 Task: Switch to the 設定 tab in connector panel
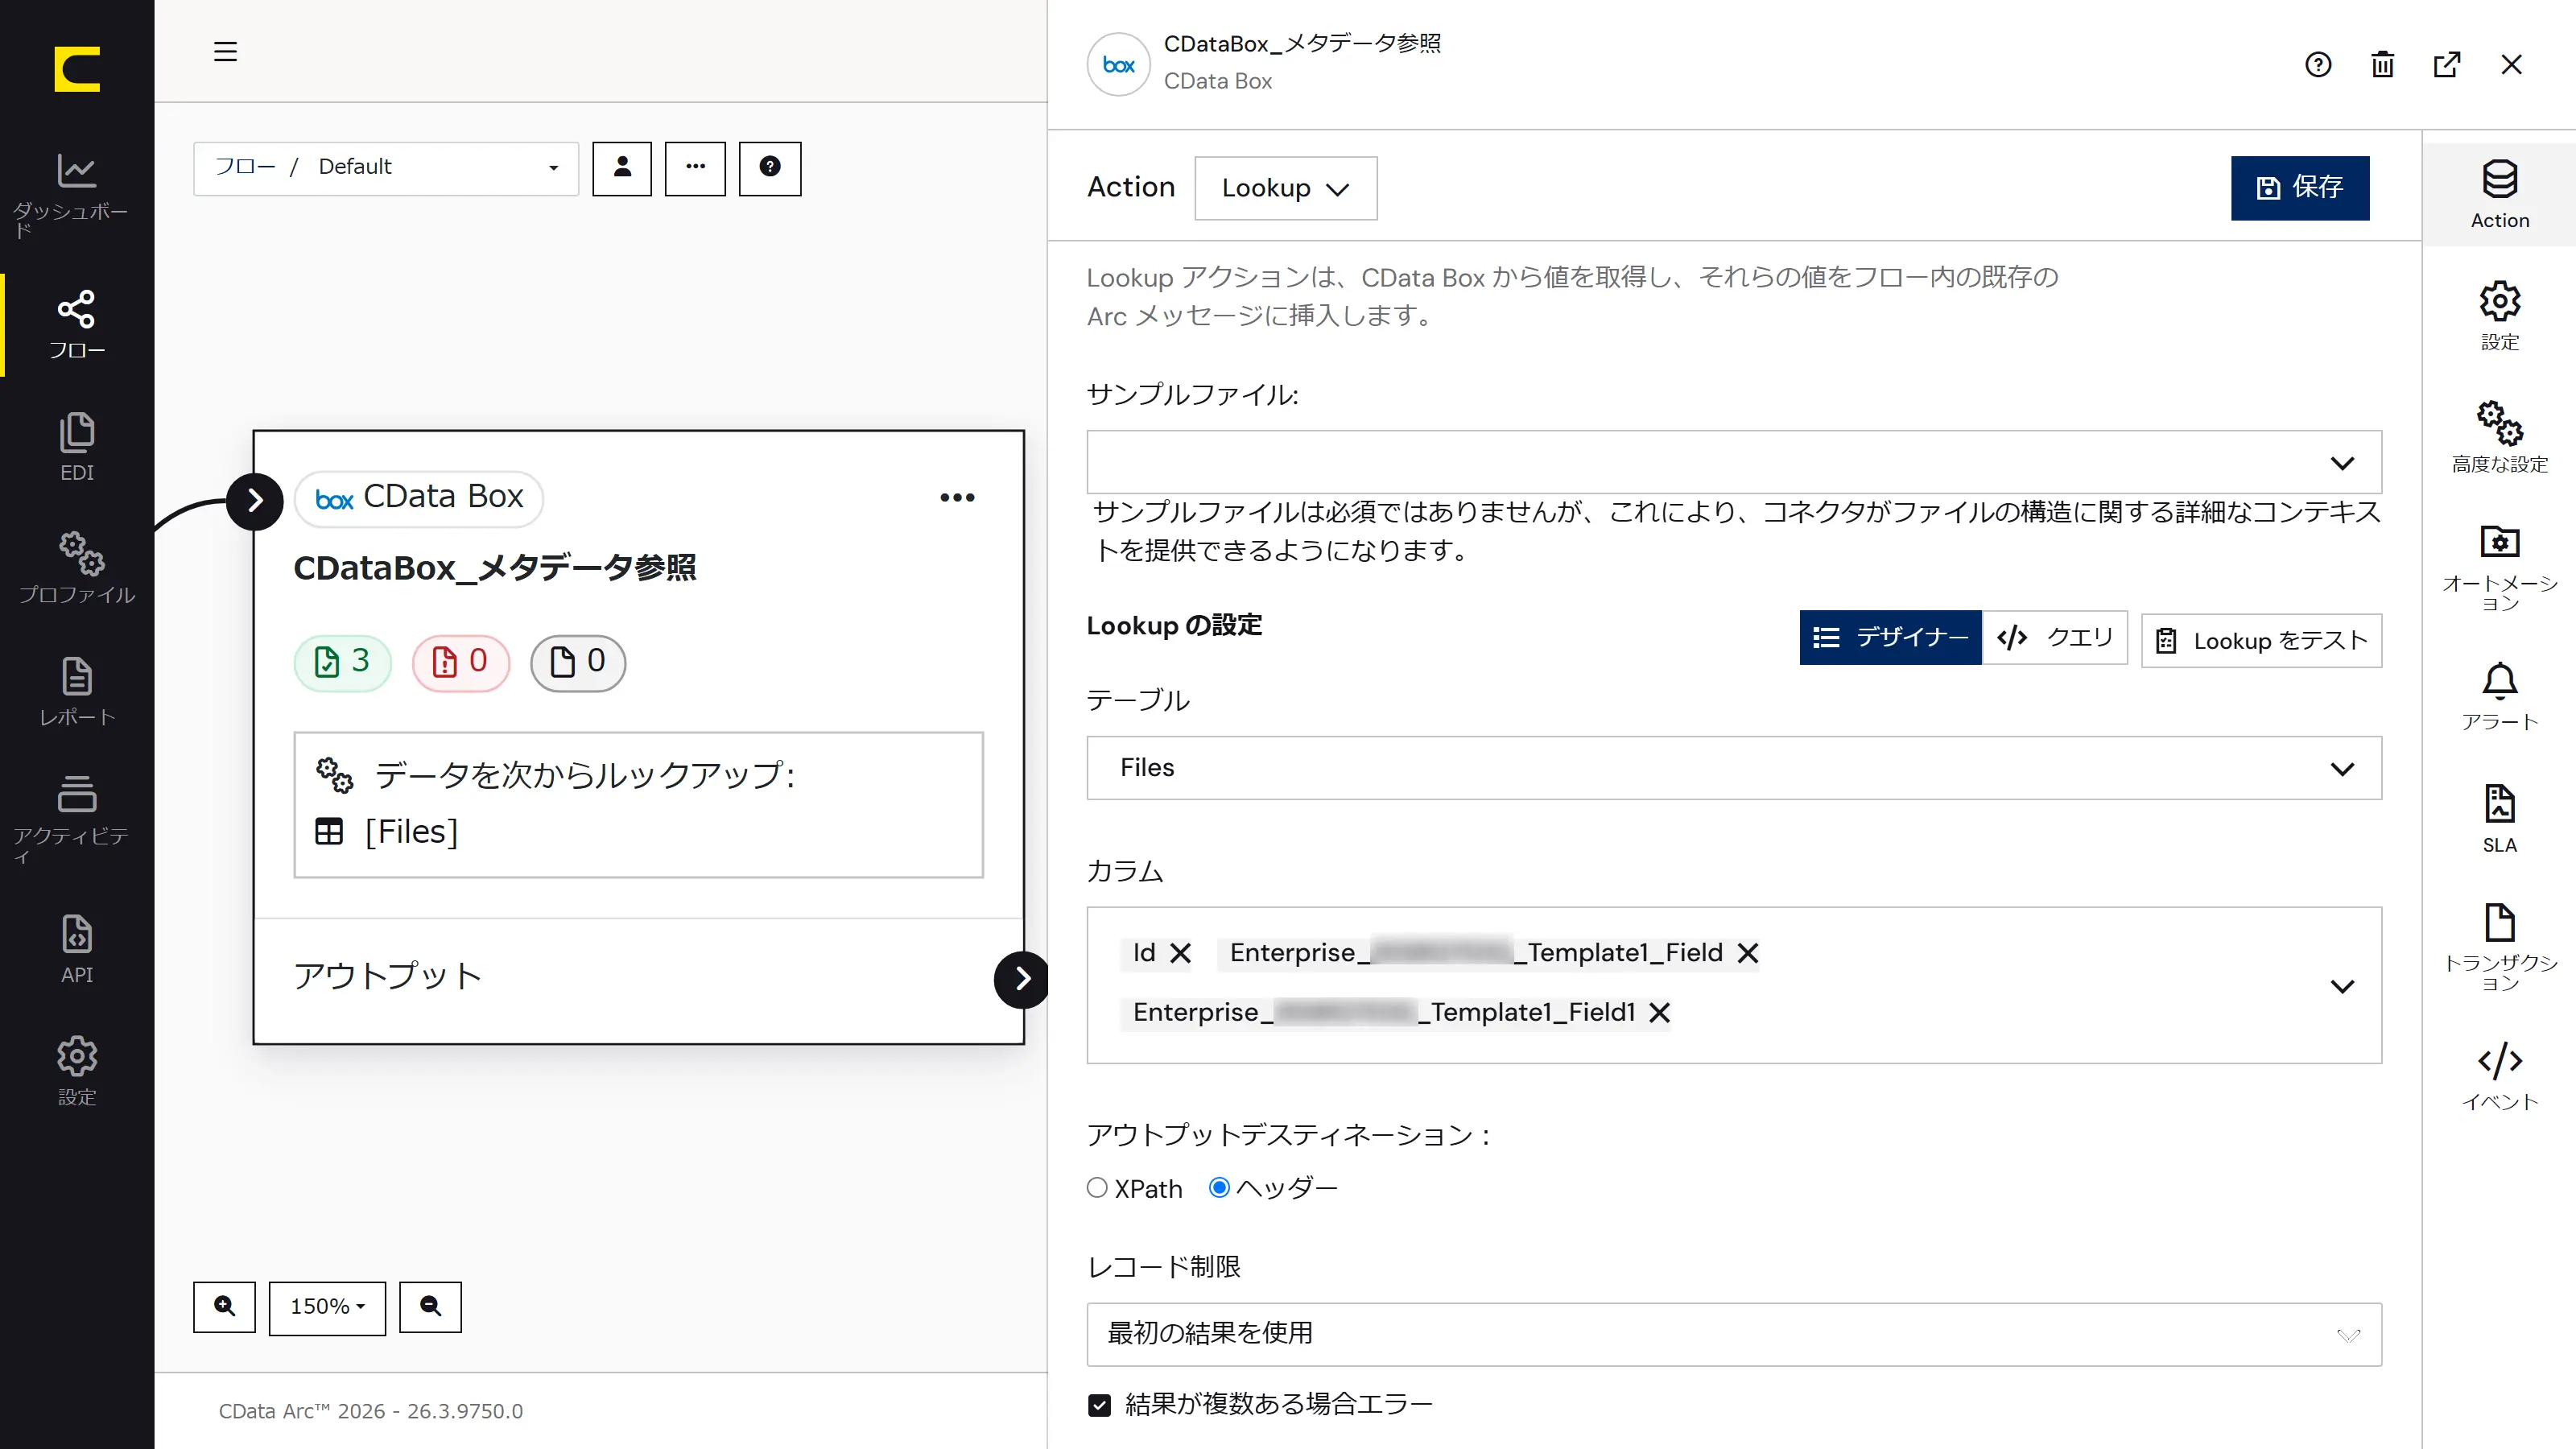2499,316
